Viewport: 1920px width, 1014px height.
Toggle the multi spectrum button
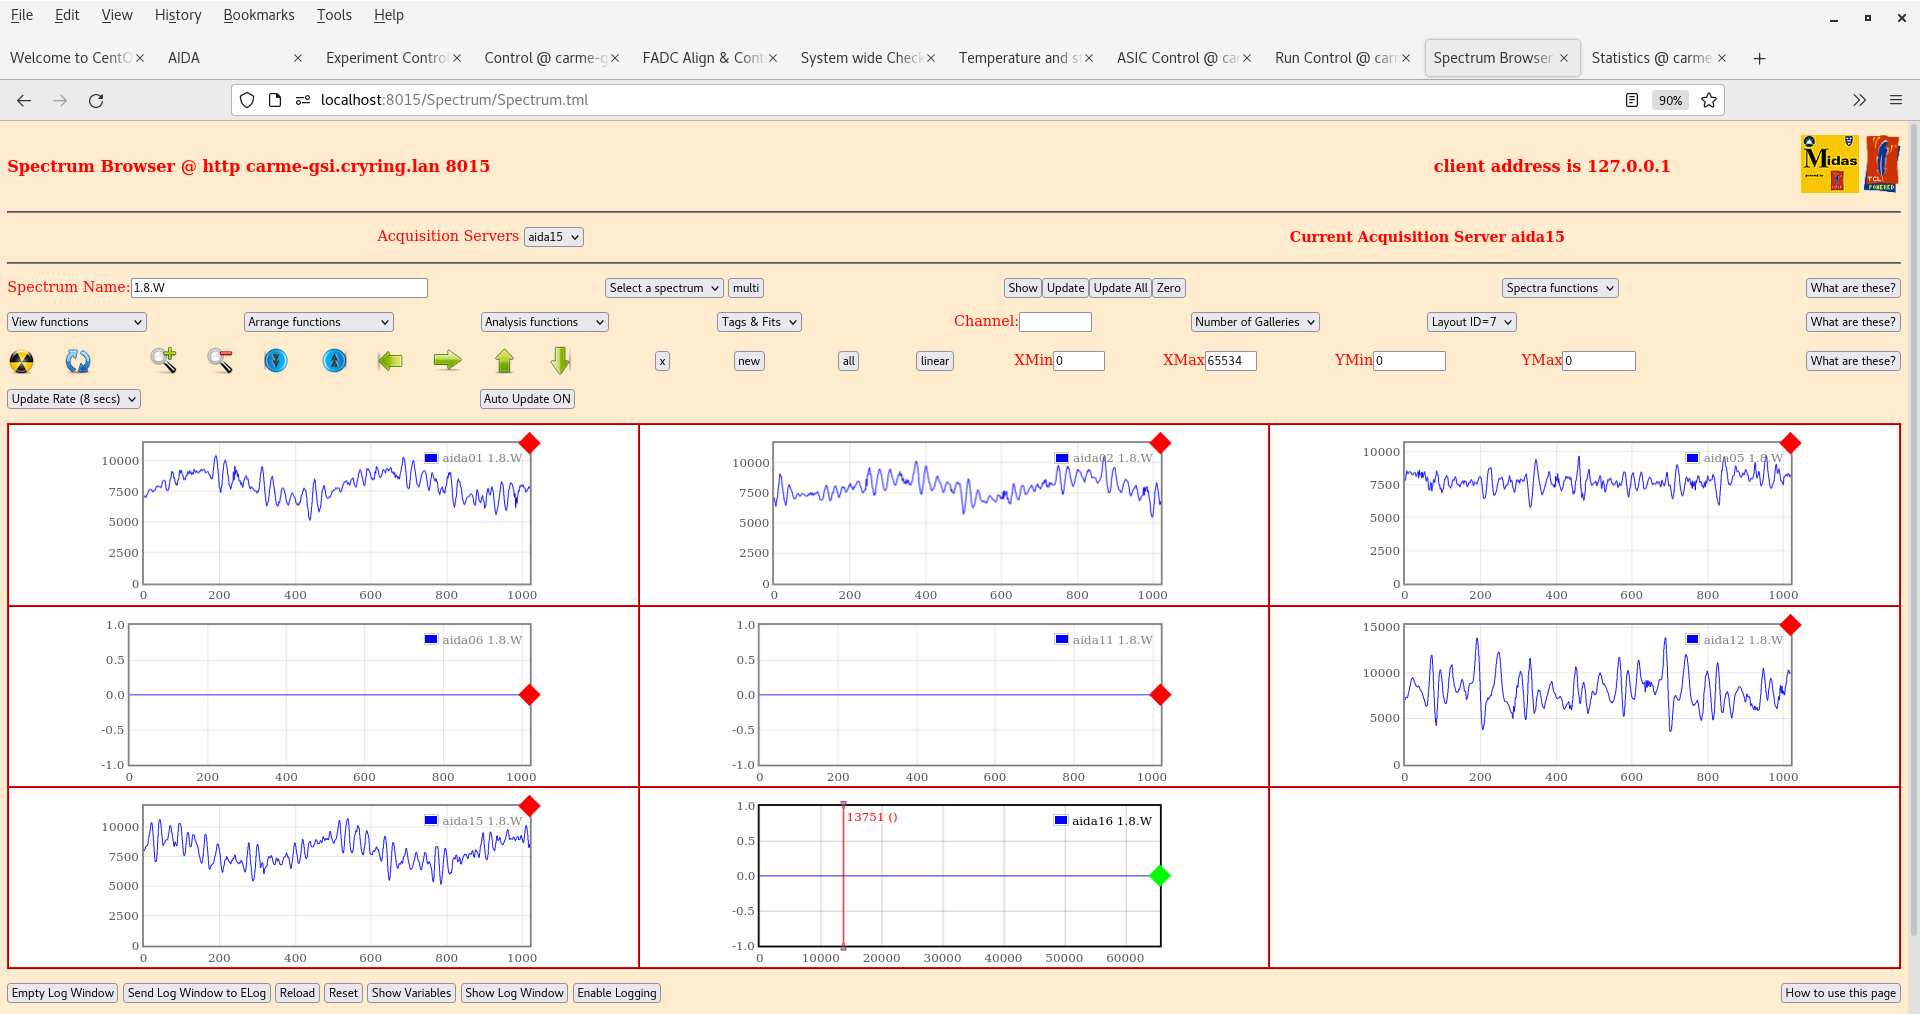click(746, 288)
